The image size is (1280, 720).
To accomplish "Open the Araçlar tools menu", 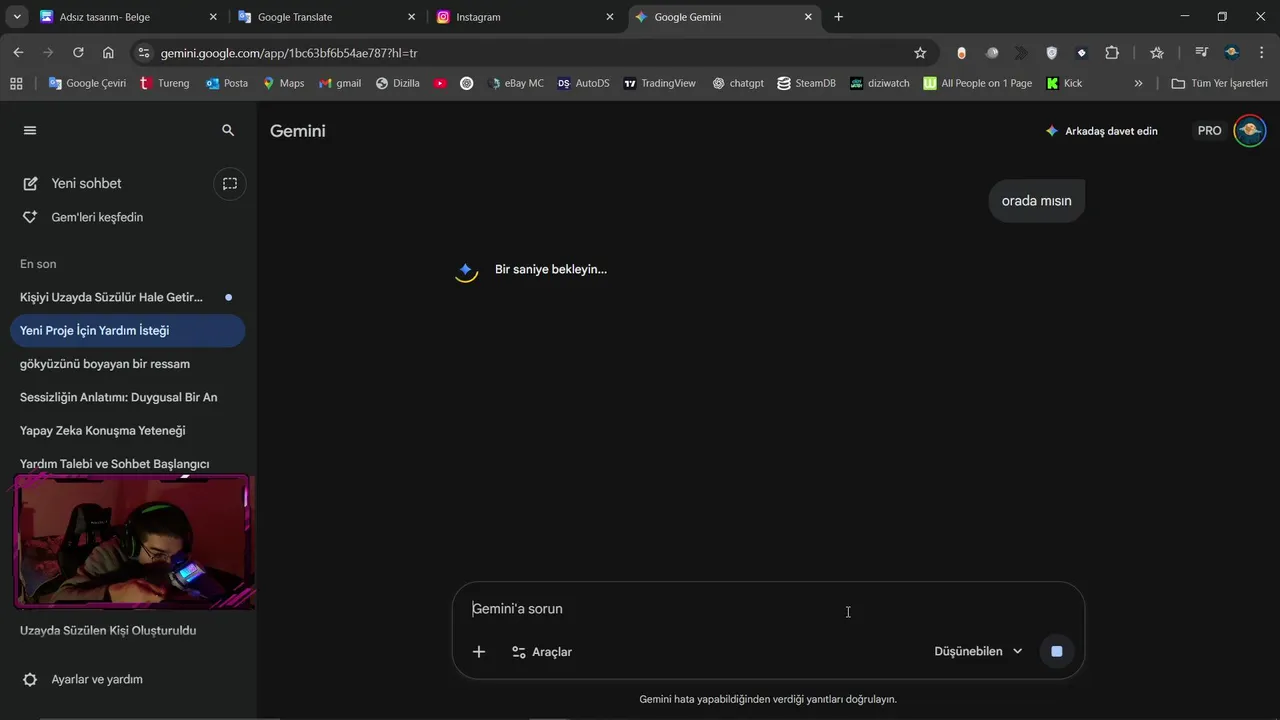I will coord(541,652).
